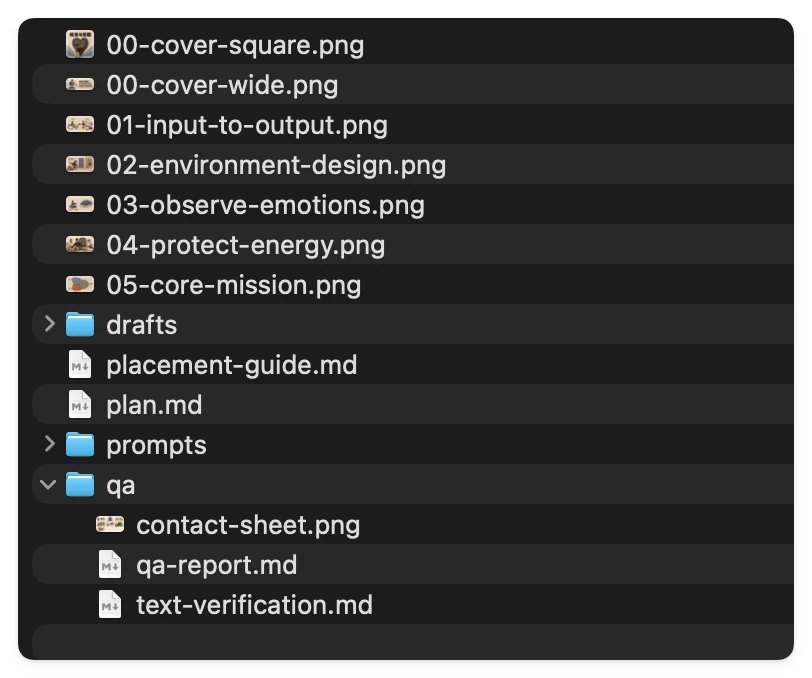Expand the drafts folder

pyautogui.click(x=50, y=324)
